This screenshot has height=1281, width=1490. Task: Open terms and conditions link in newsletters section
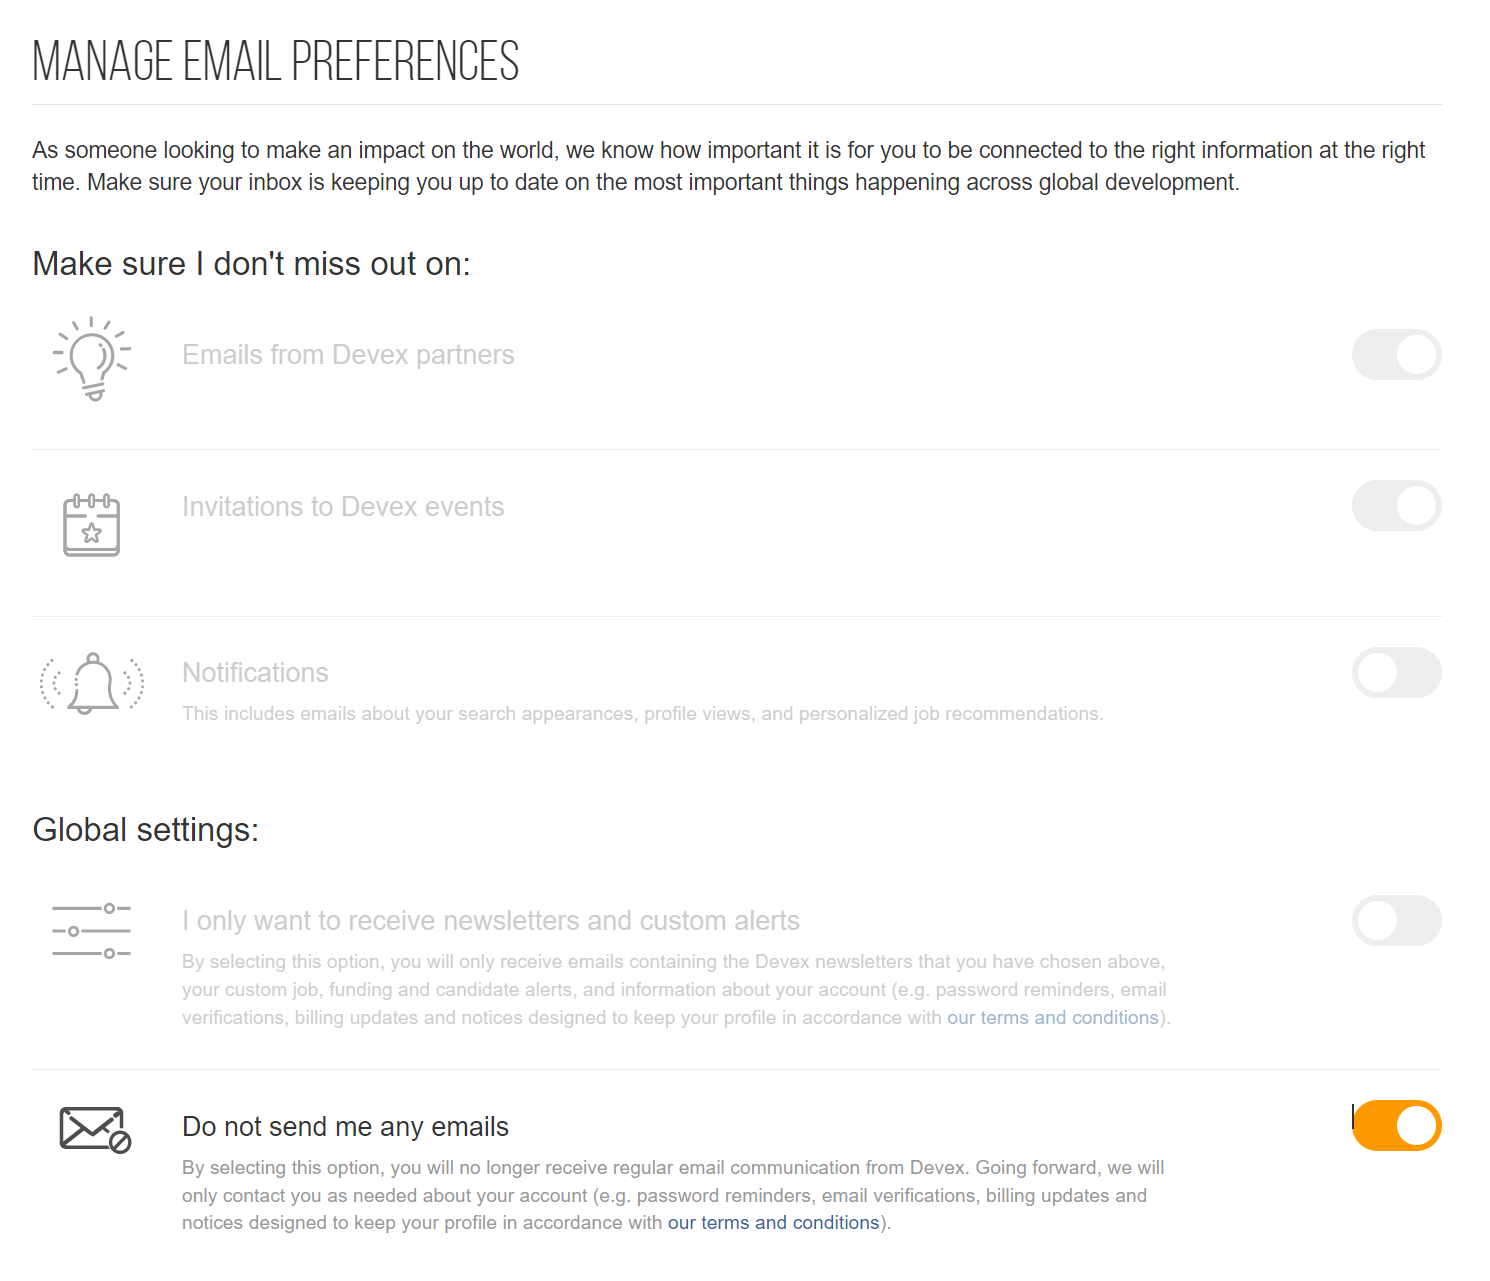[1052, 1017]
